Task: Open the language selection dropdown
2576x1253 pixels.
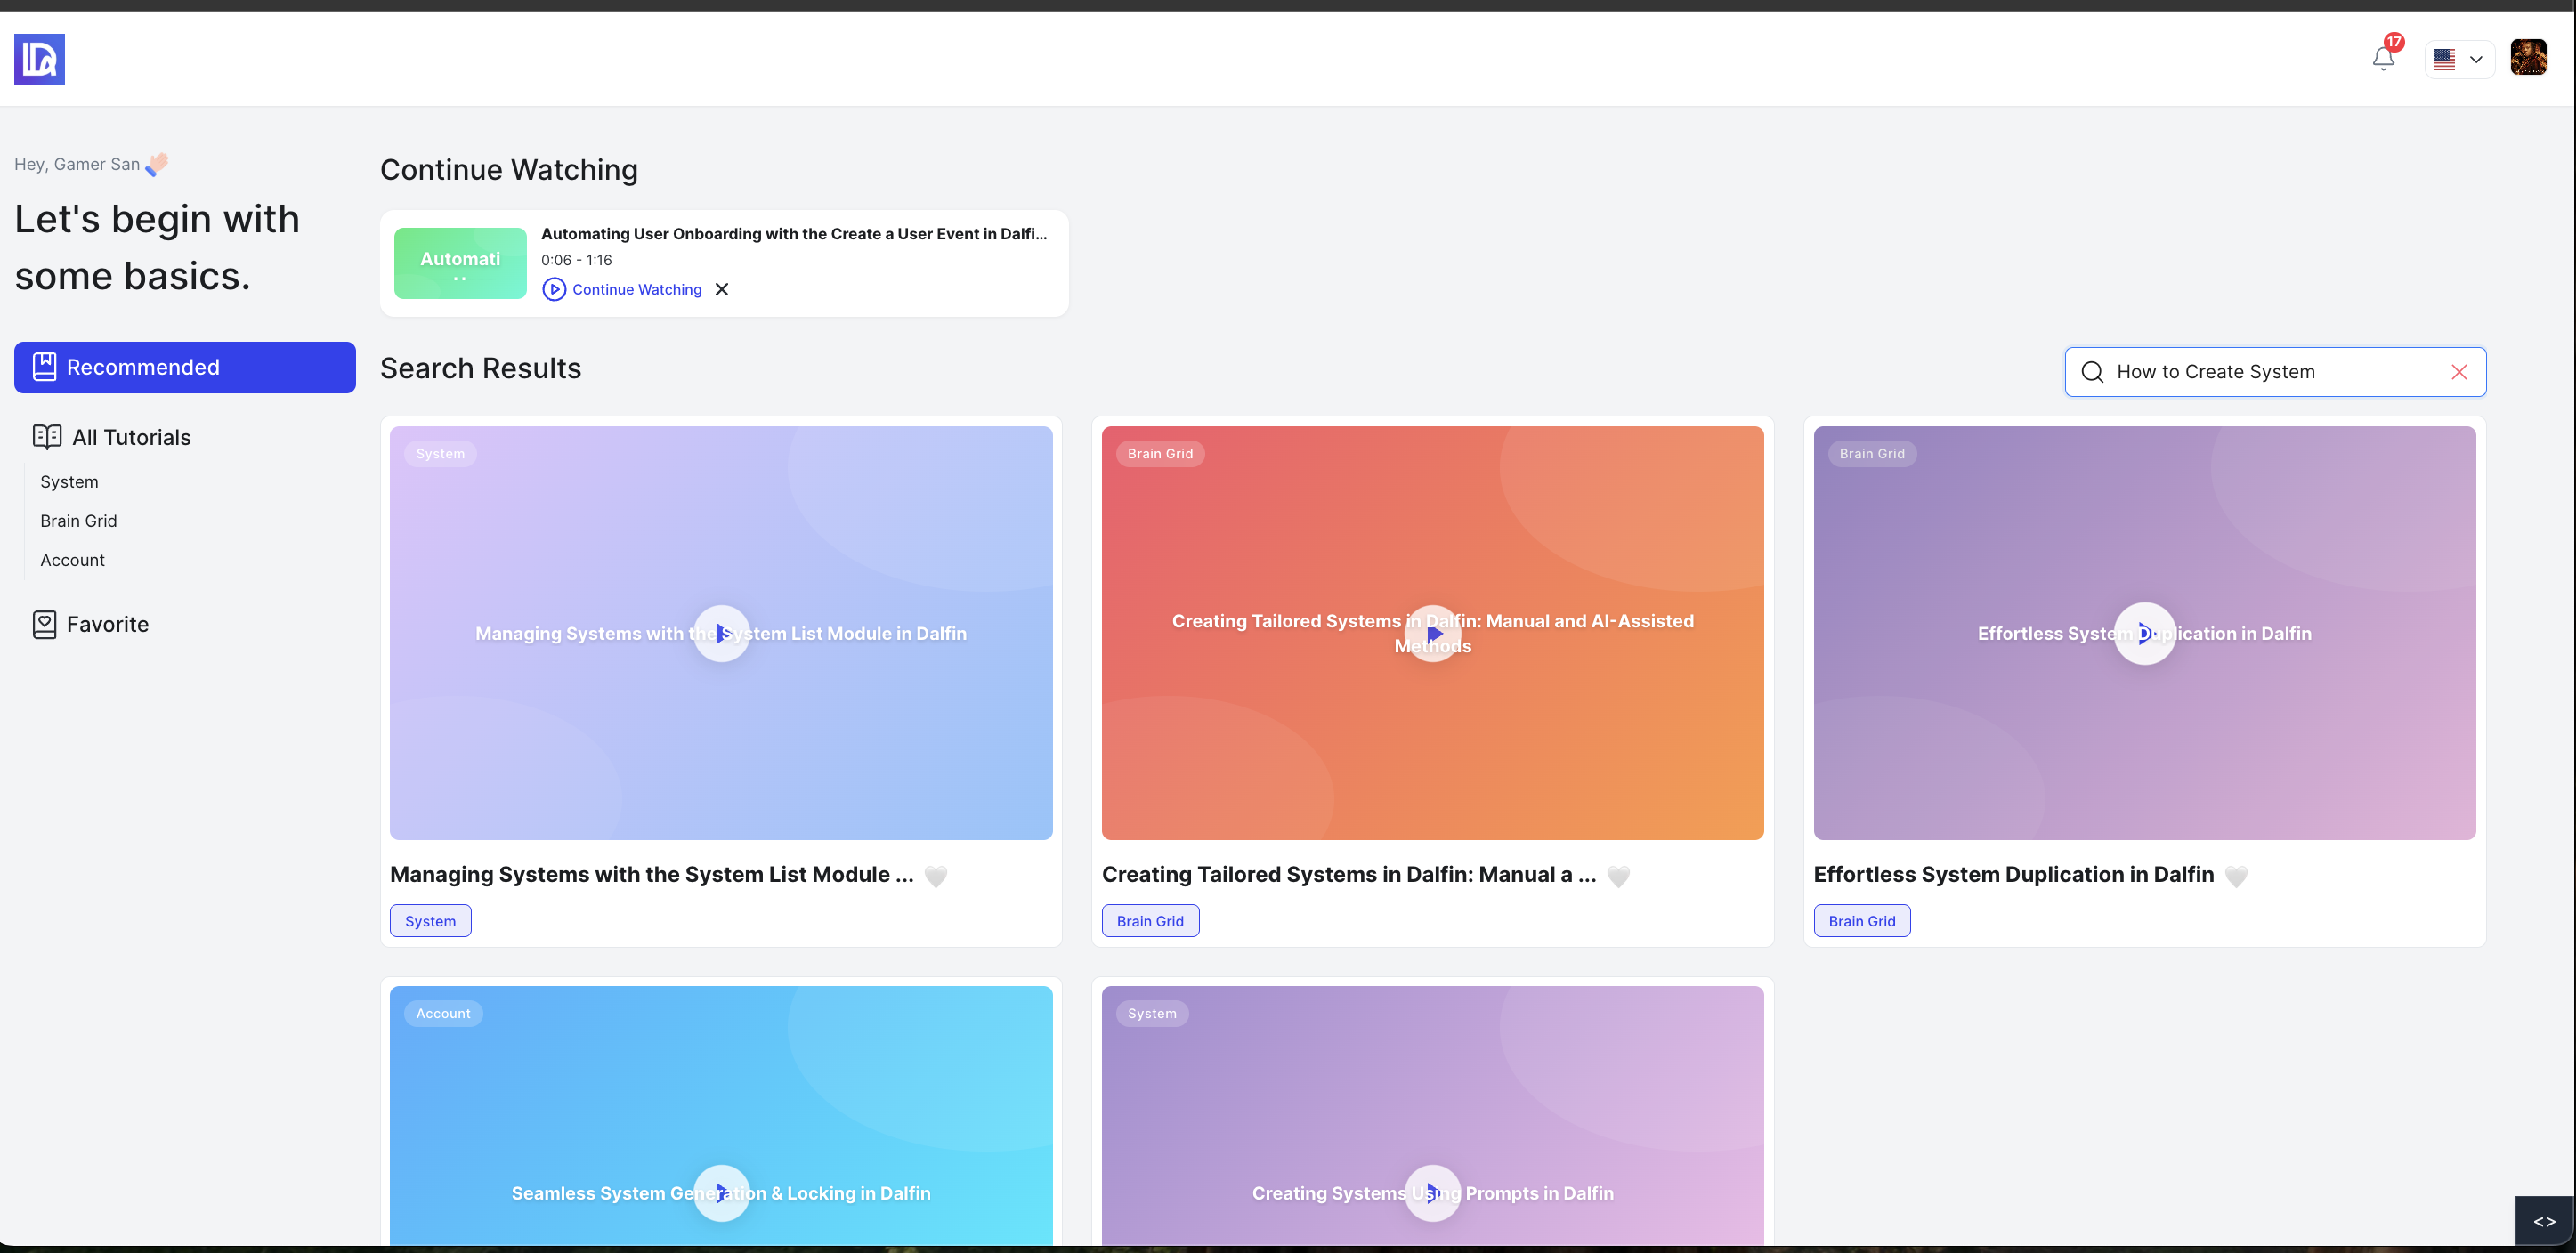Action: click(2460, 59)
